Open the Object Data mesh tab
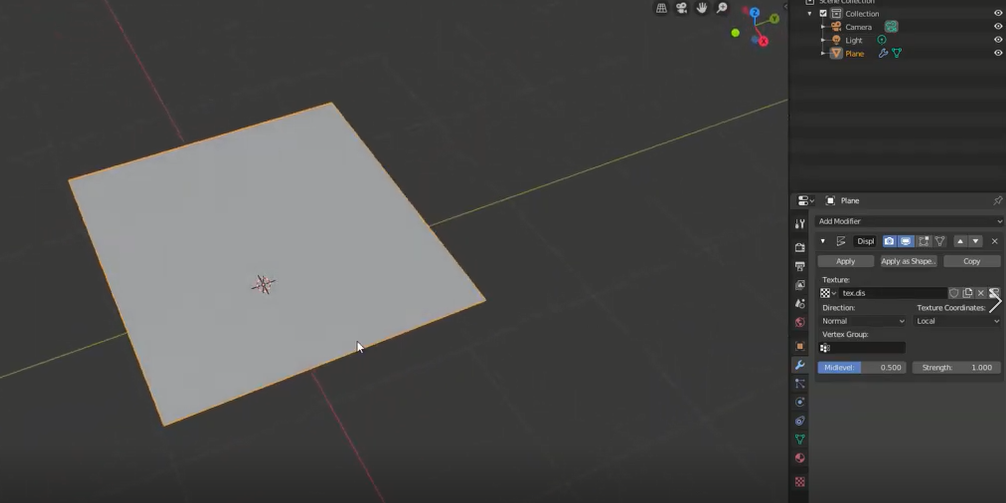Viewport: 1006px width, 503px height. pyautogui.click(x=799, y=439)
